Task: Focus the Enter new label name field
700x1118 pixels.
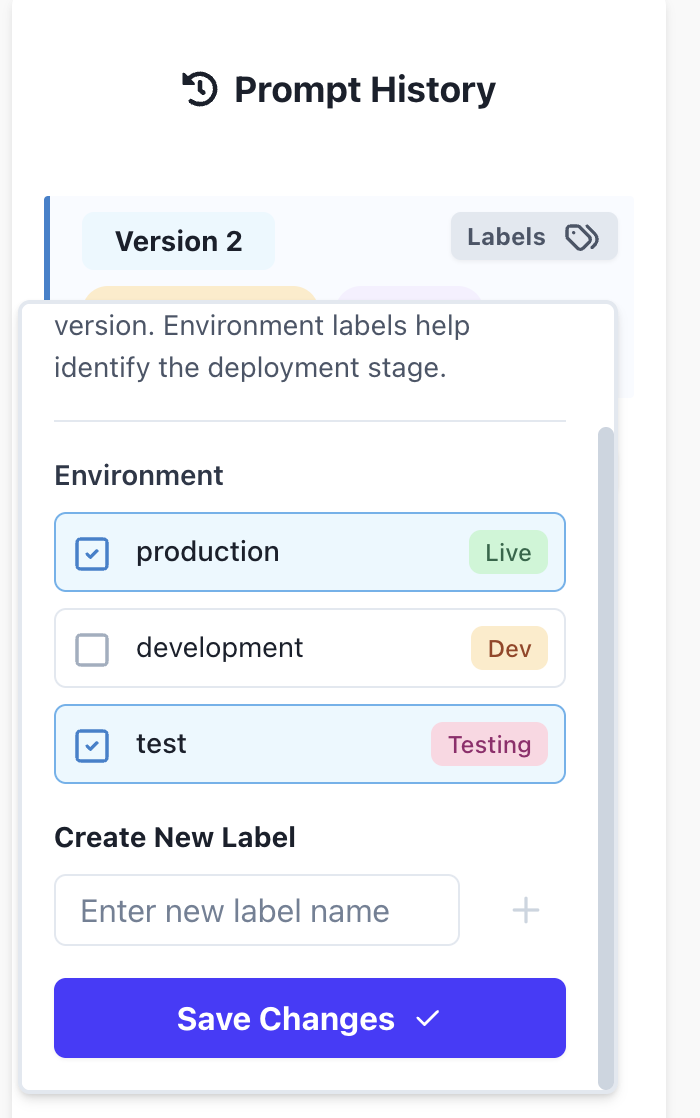Action: 257,910
